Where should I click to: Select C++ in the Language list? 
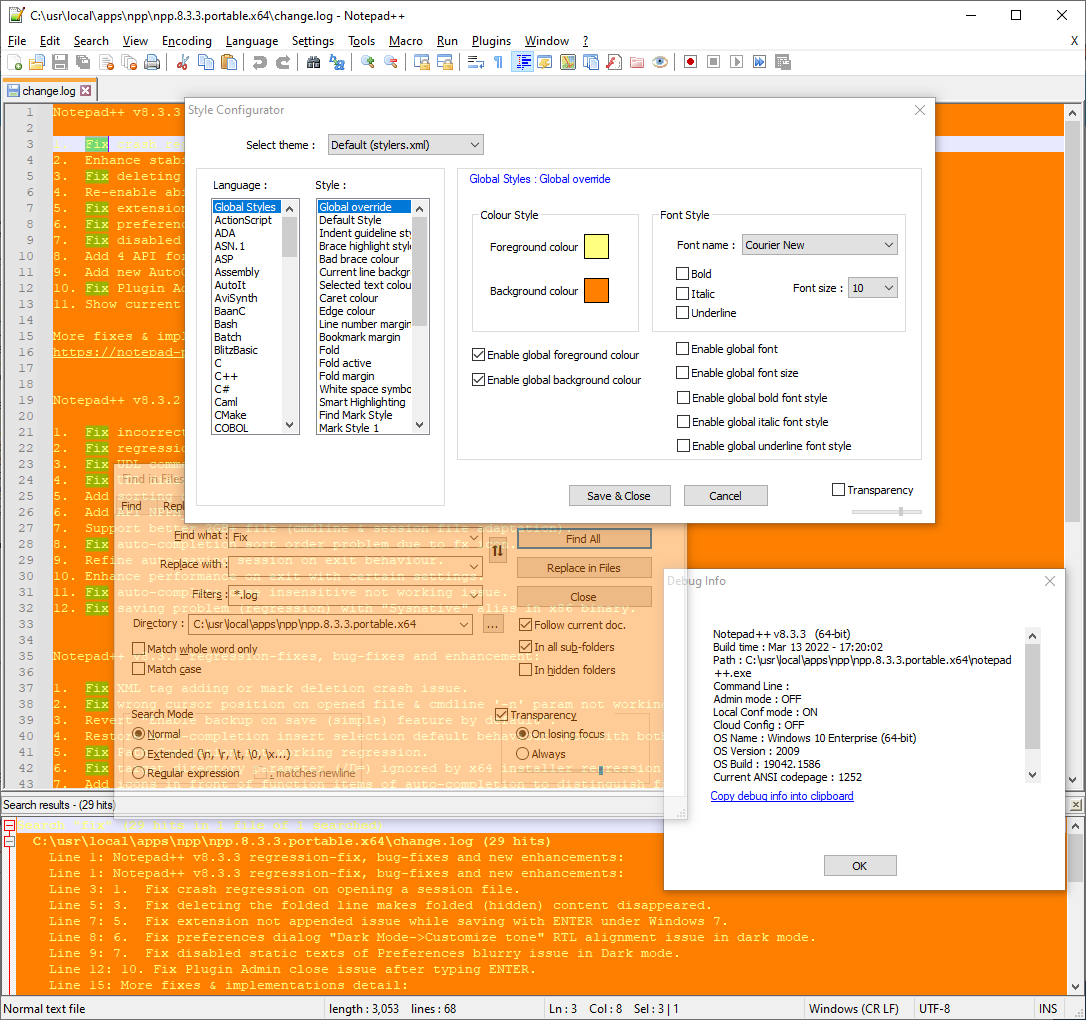(226, 376)
